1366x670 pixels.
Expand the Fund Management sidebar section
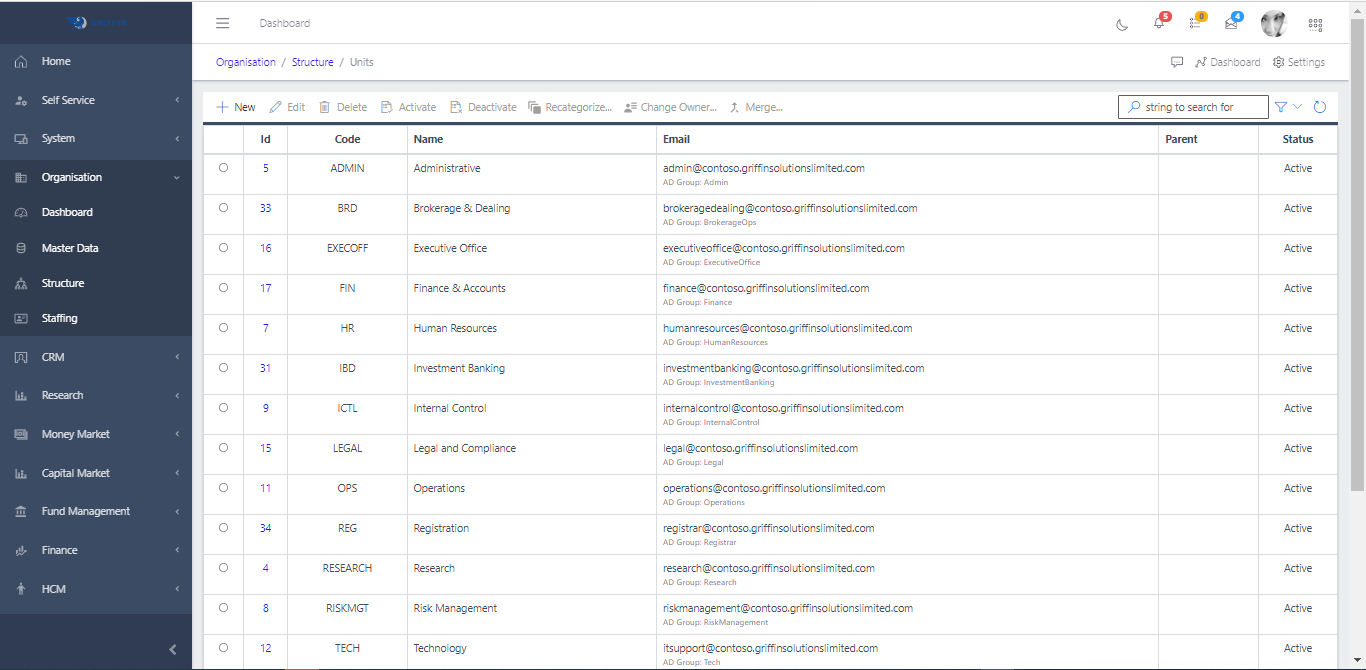tap(96, 511)
